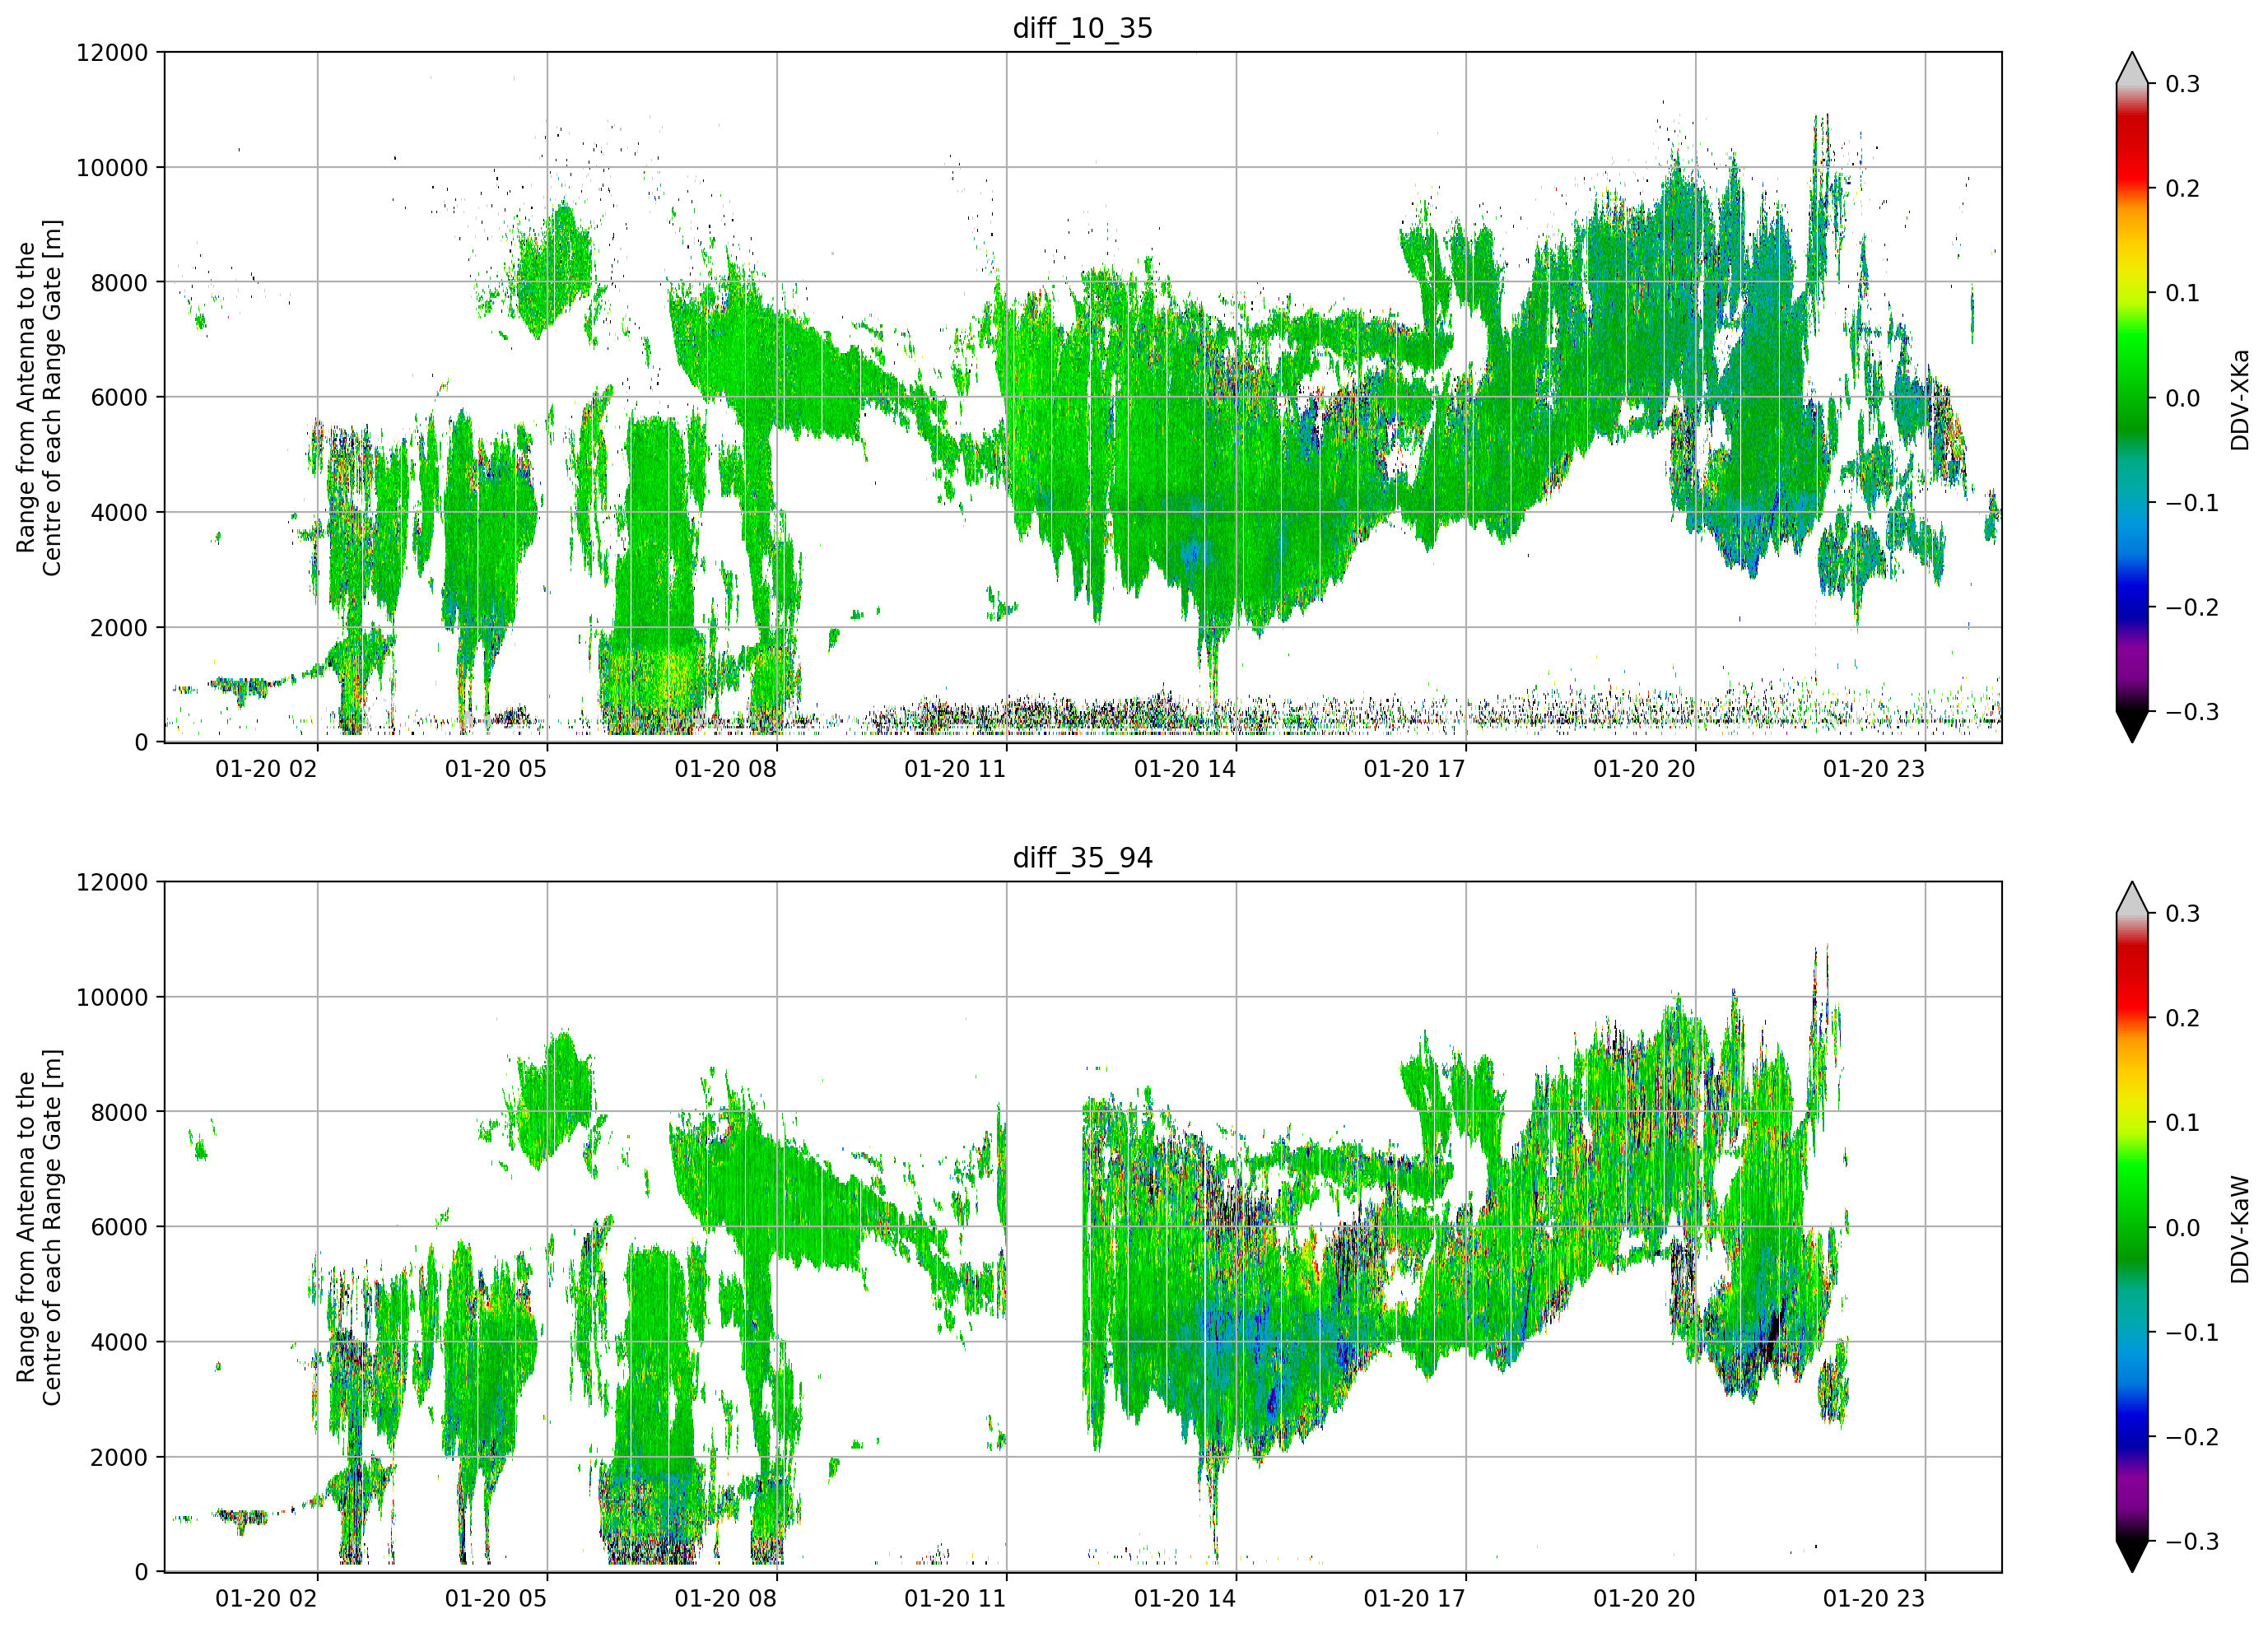Click '01-20 23' under the diff_10_35 plot
The height and width of the screenshot is (1628, 2268).
(1874, 769)
